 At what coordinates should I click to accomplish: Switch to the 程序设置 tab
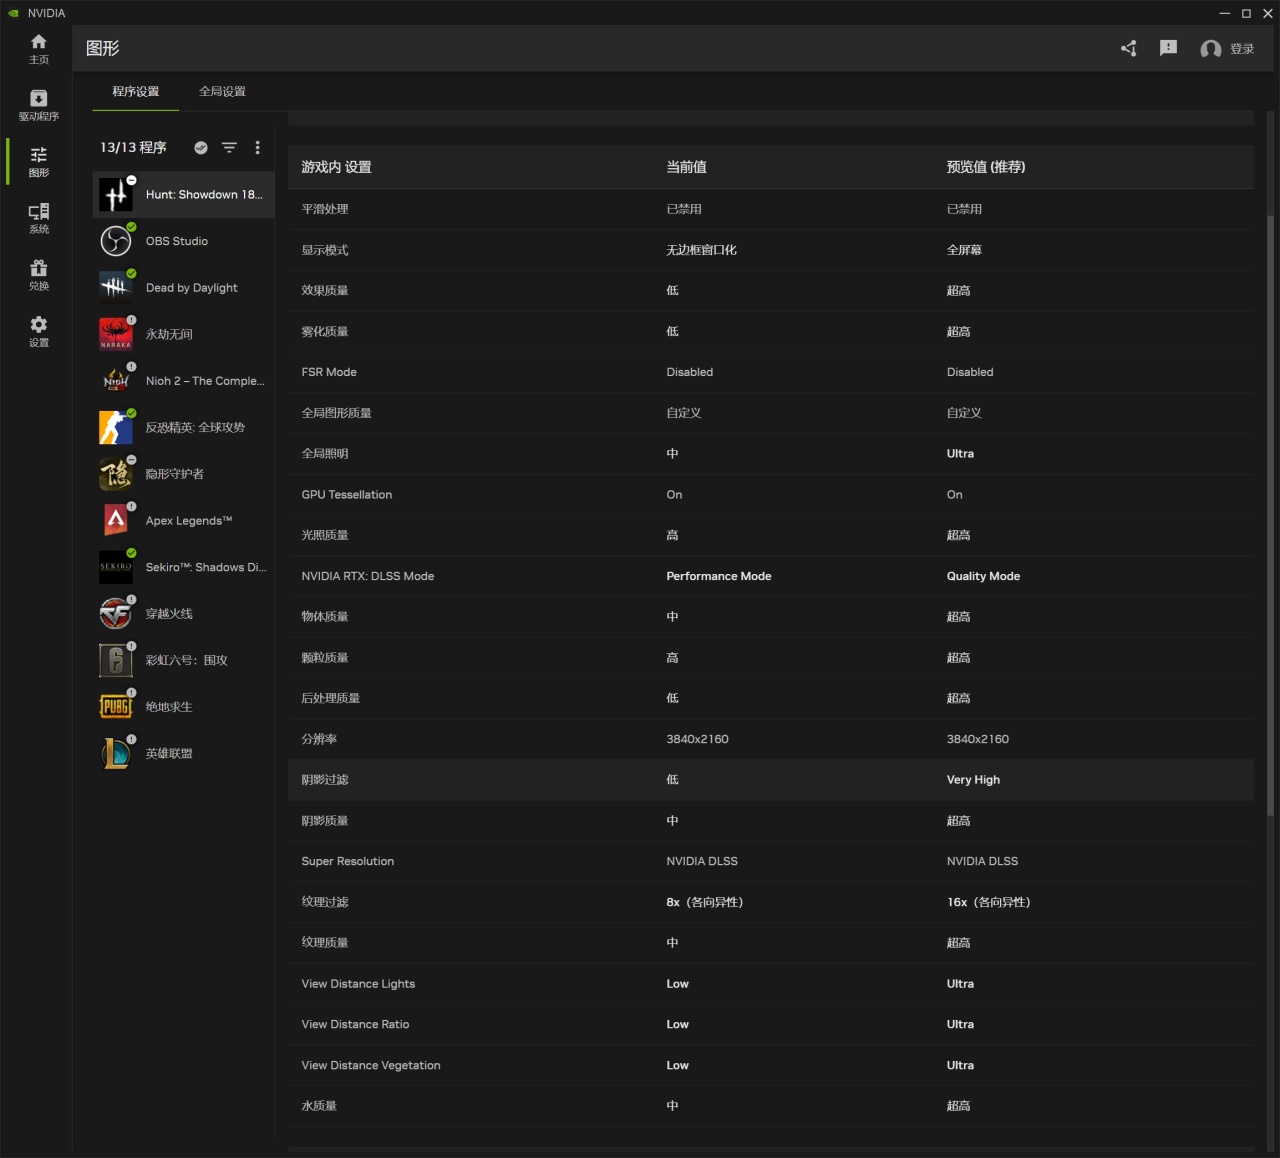coord(136,91)
